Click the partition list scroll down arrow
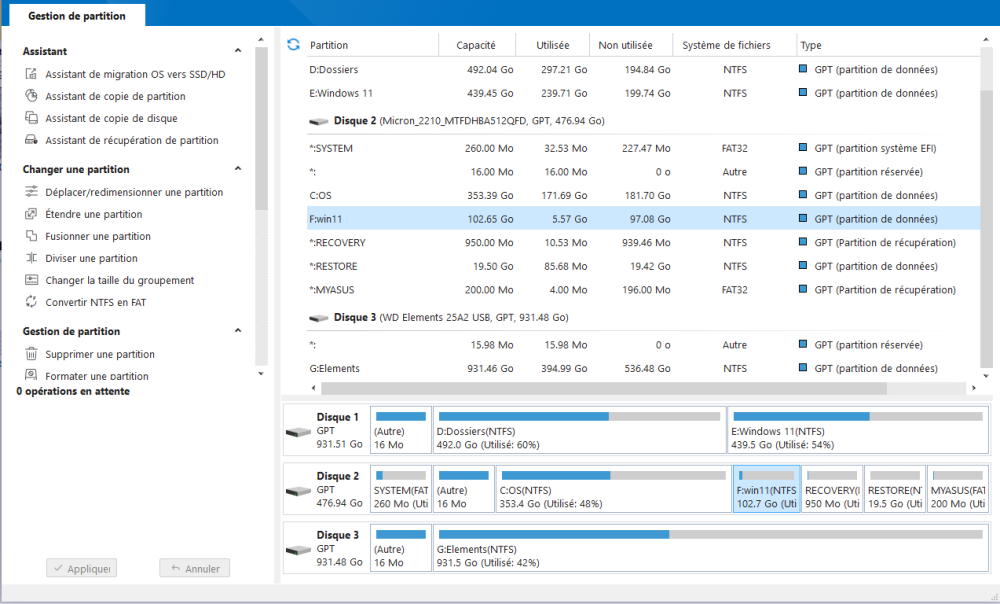This screenshot has height=604, width=1000. click(987, 376)
